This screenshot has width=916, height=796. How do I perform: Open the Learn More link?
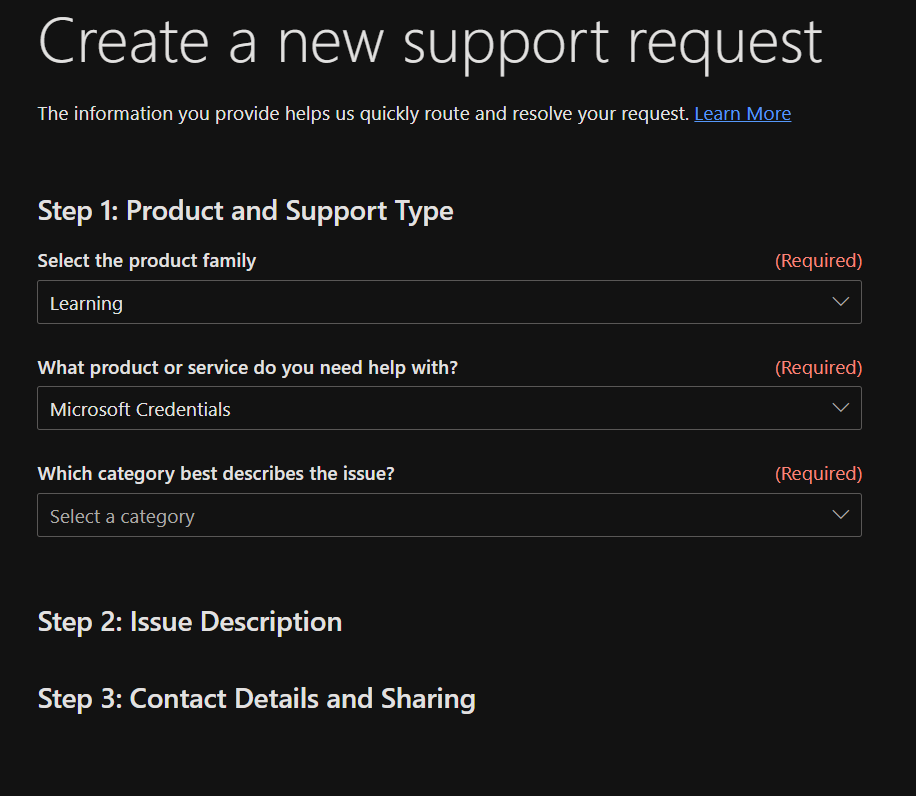click(x=742, y=113)
